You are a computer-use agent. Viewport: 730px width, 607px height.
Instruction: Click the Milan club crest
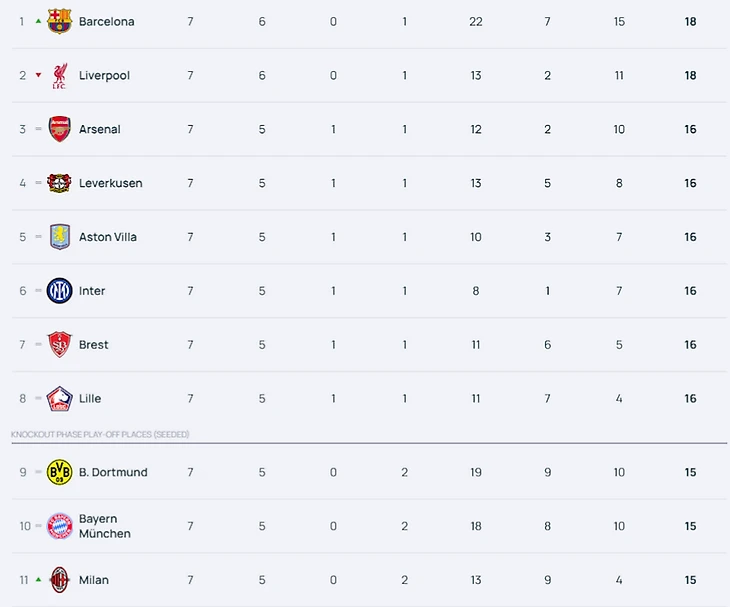(x=60, y=580)
